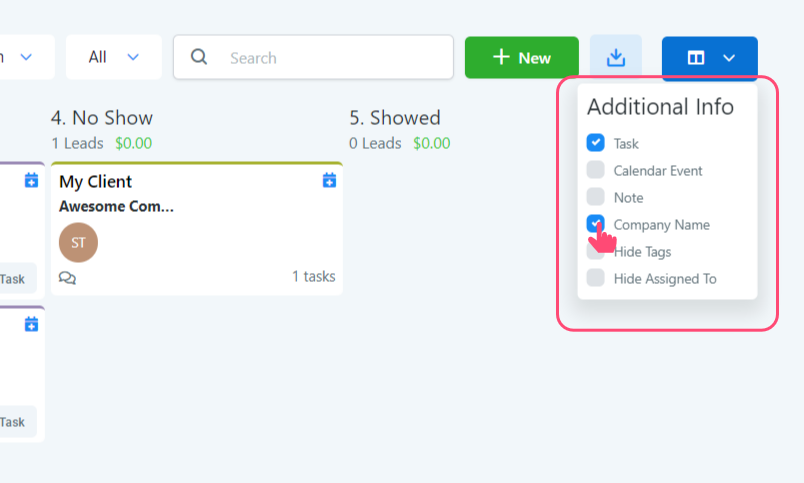Click the New button
804x483 pixels.
pos(522,57)
